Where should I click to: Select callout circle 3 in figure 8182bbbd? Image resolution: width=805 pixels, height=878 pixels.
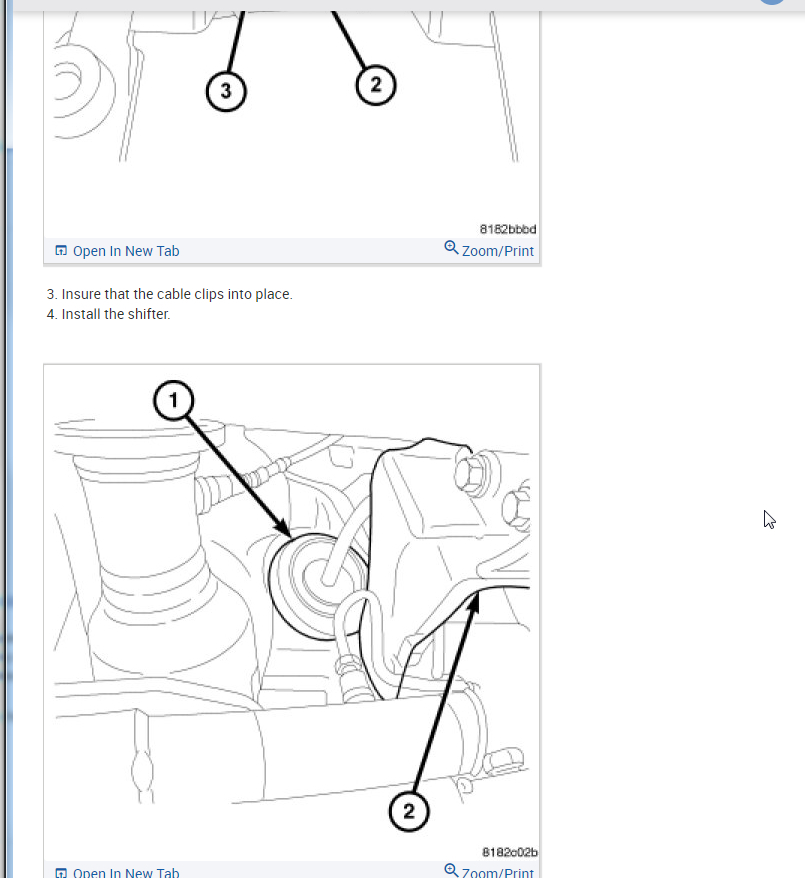tap(226, 91)
